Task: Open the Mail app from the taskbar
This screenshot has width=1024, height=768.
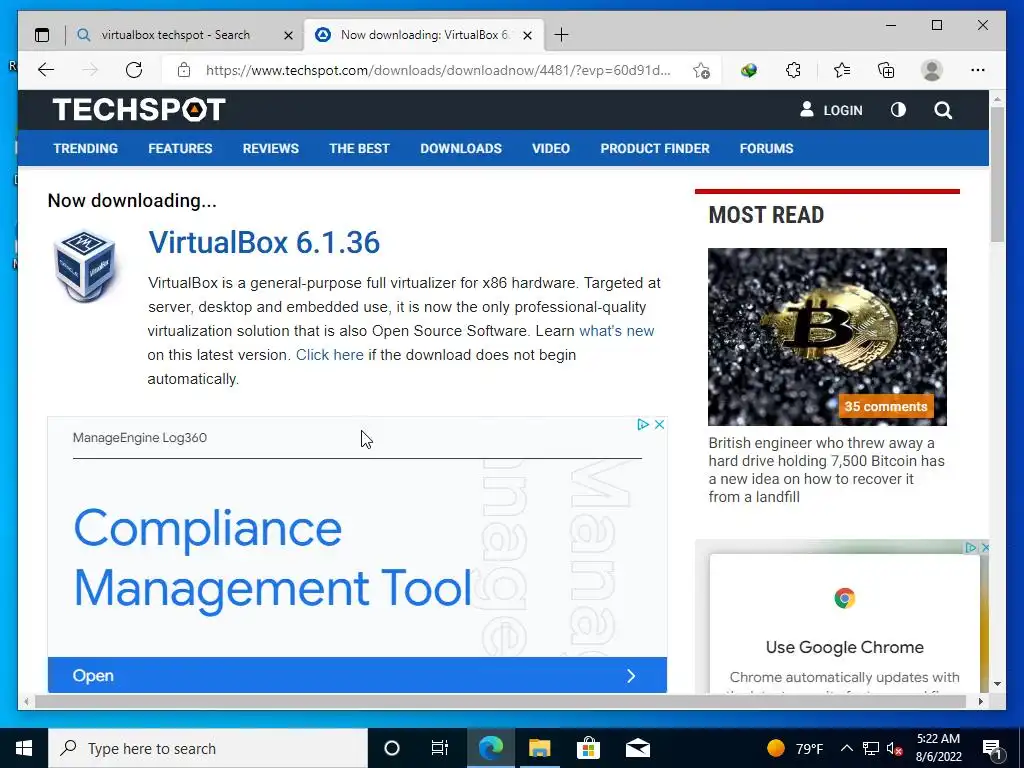Action: point(637,748)
